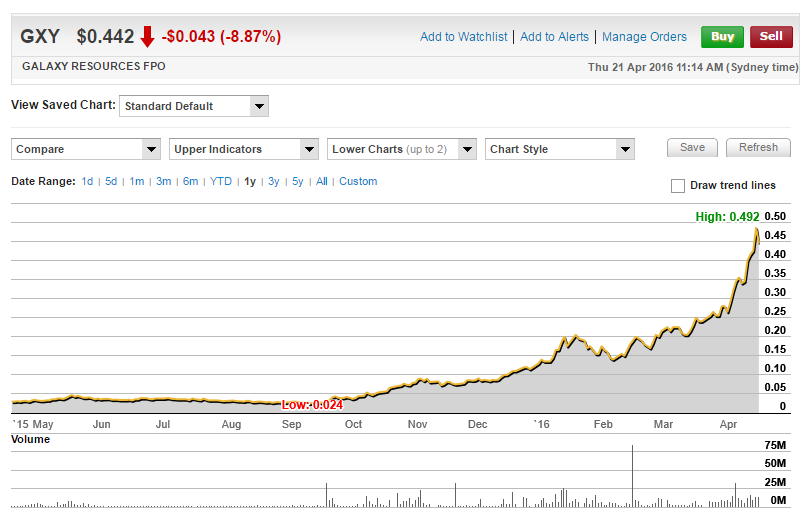Expand the Lower Charts dropdown
The height and width of the screenshot is (513, 805).
tap(402, 149)
